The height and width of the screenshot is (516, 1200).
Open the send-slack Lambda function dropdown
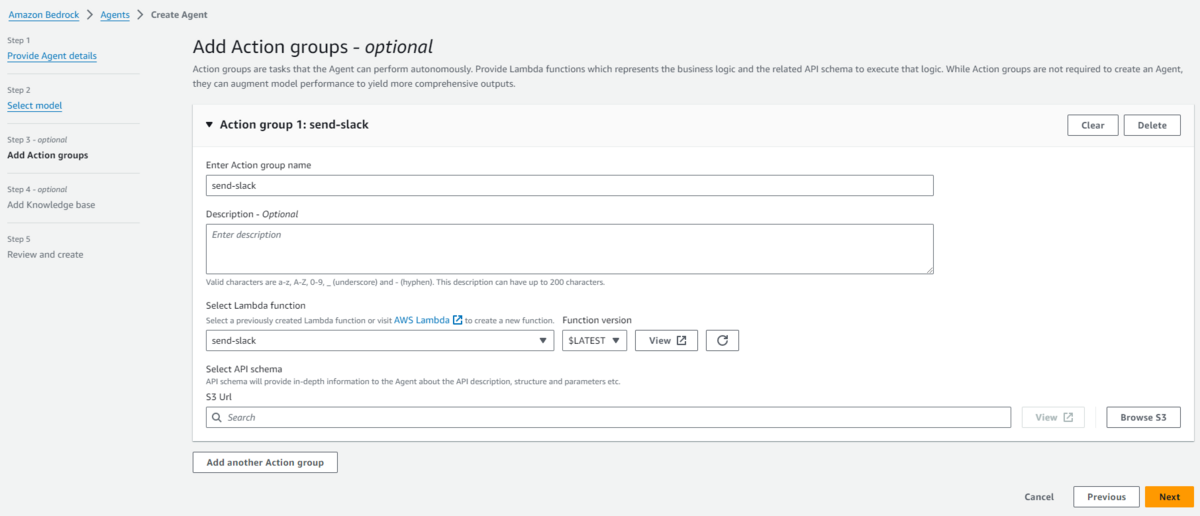coord(380,340)
